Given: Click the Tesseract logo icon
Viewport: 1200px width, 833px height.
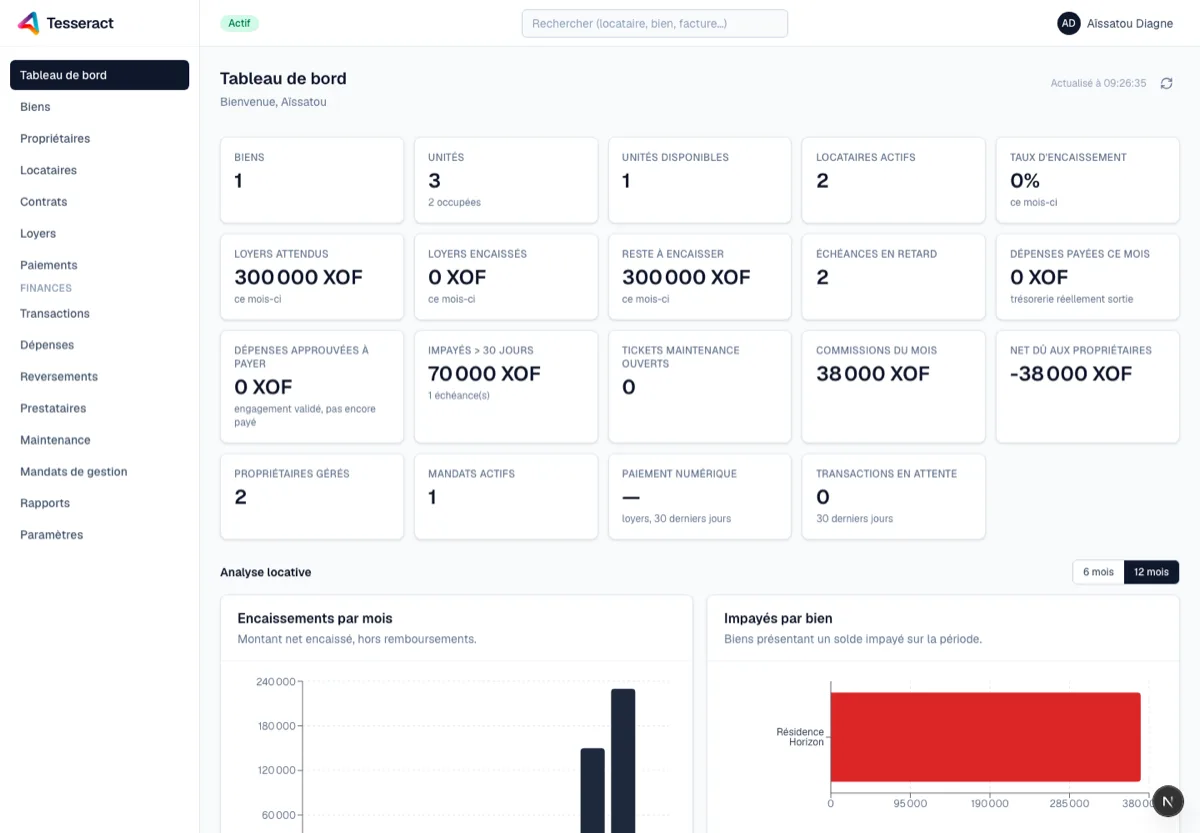Looking at the screenshot, I should [x=29, y=23].
